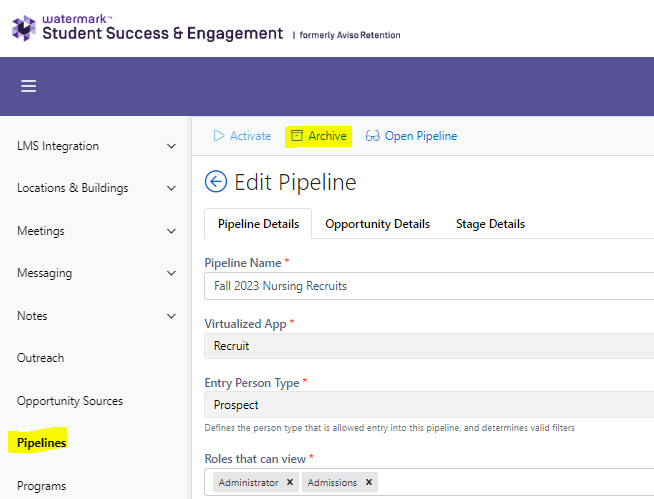Expand the Messaging chevron
The image size is (654, 499).
coord(171,273)
